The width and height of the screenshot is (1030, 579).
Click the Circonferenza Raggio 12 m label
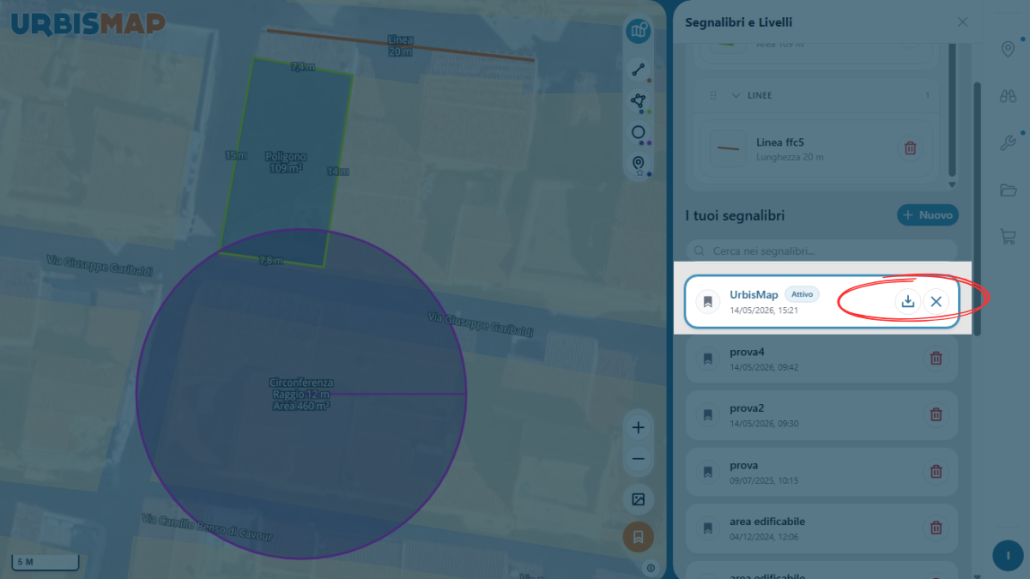tap(301, 394)
